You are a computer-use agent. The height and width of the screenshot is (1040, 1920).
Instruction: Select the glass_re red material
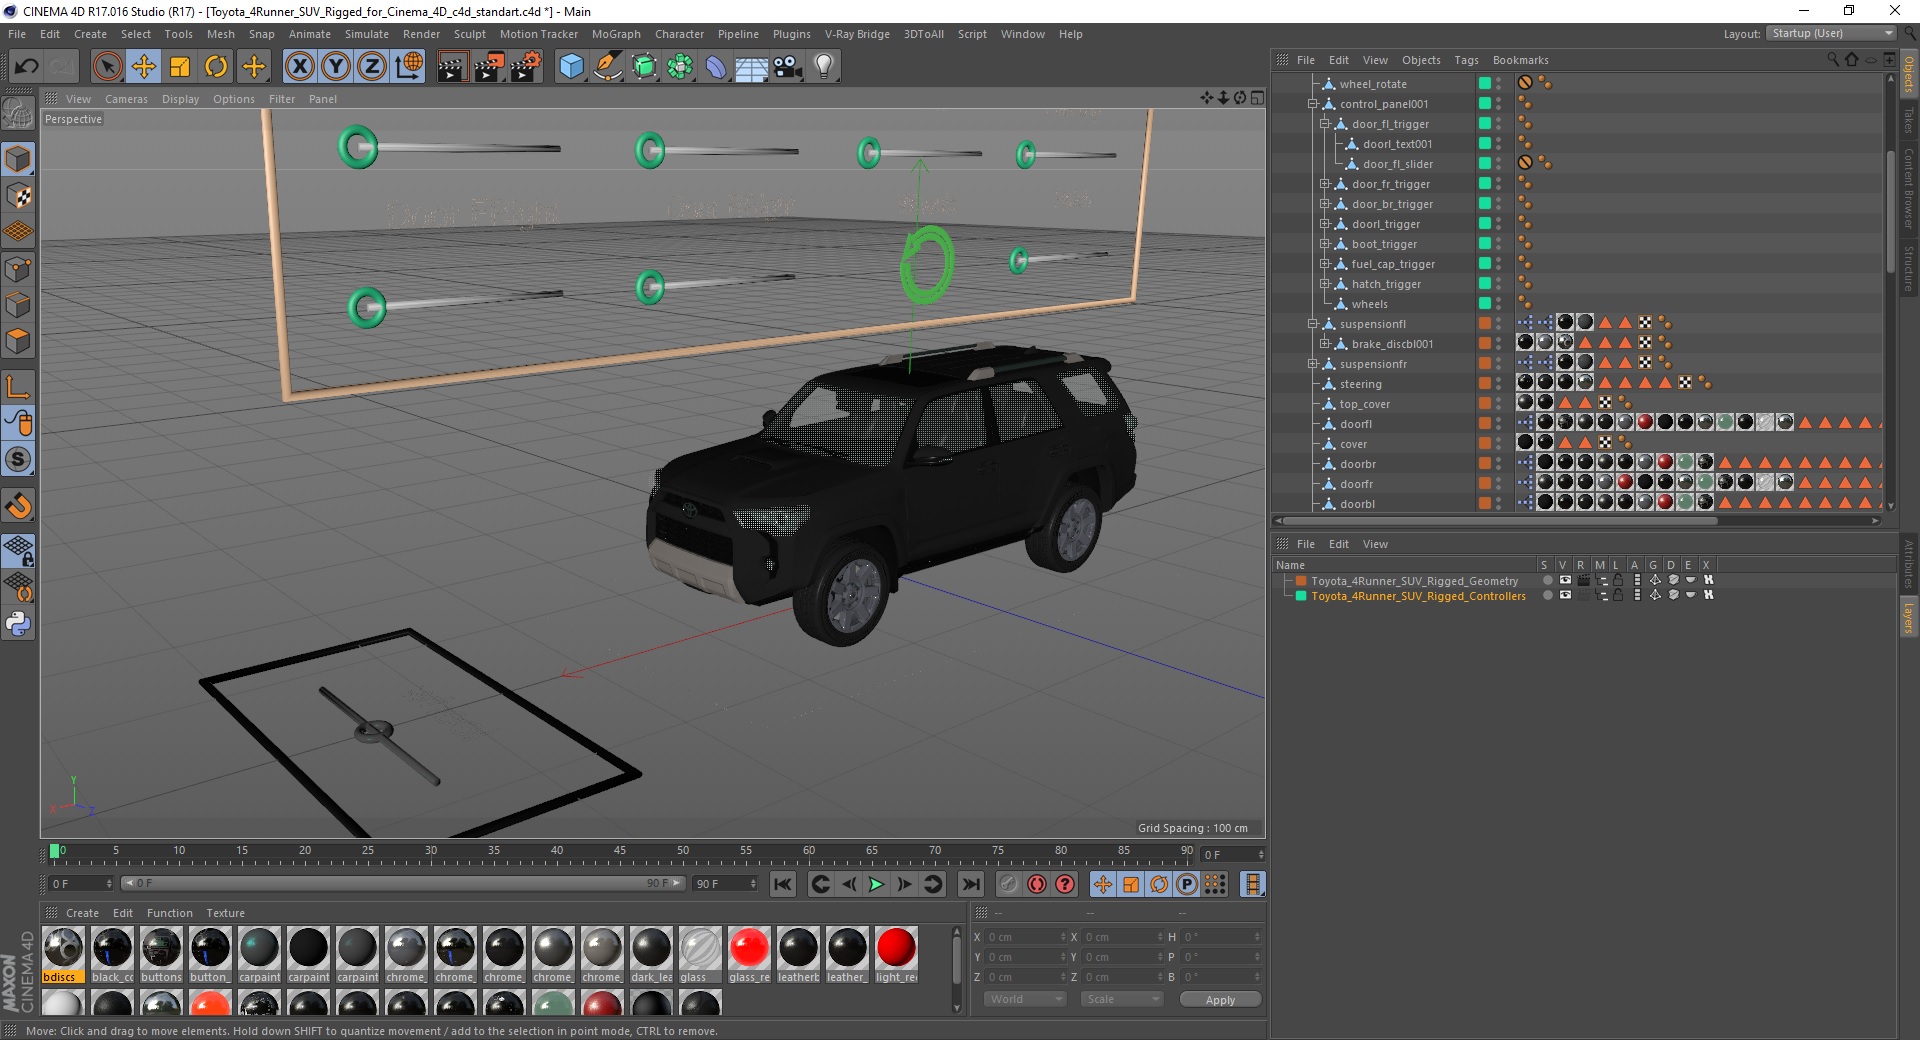749,955
